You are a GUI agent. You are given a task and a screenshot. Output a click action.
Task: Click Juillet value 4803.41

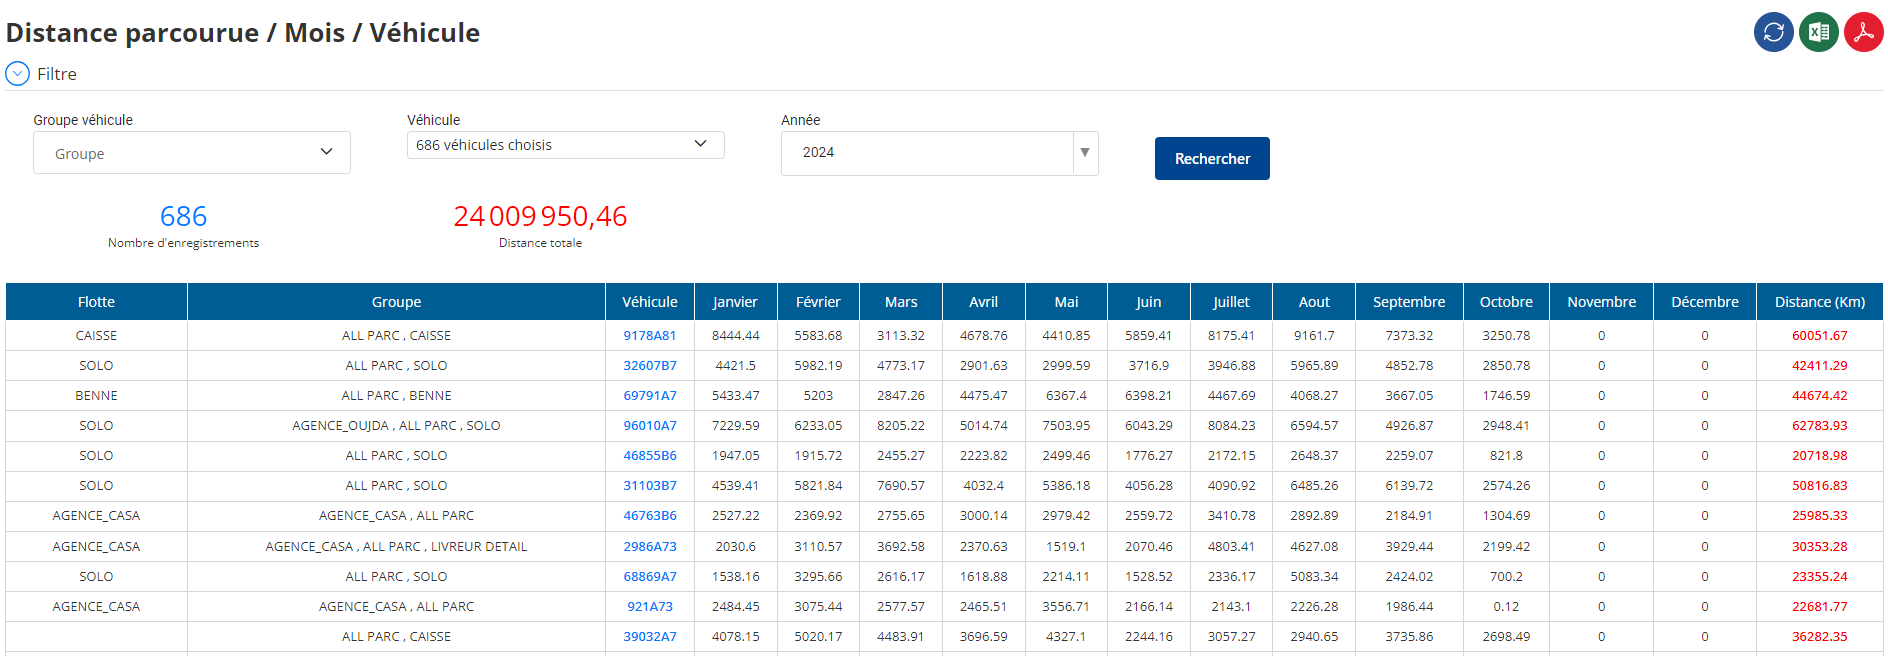click(1231, 547)
